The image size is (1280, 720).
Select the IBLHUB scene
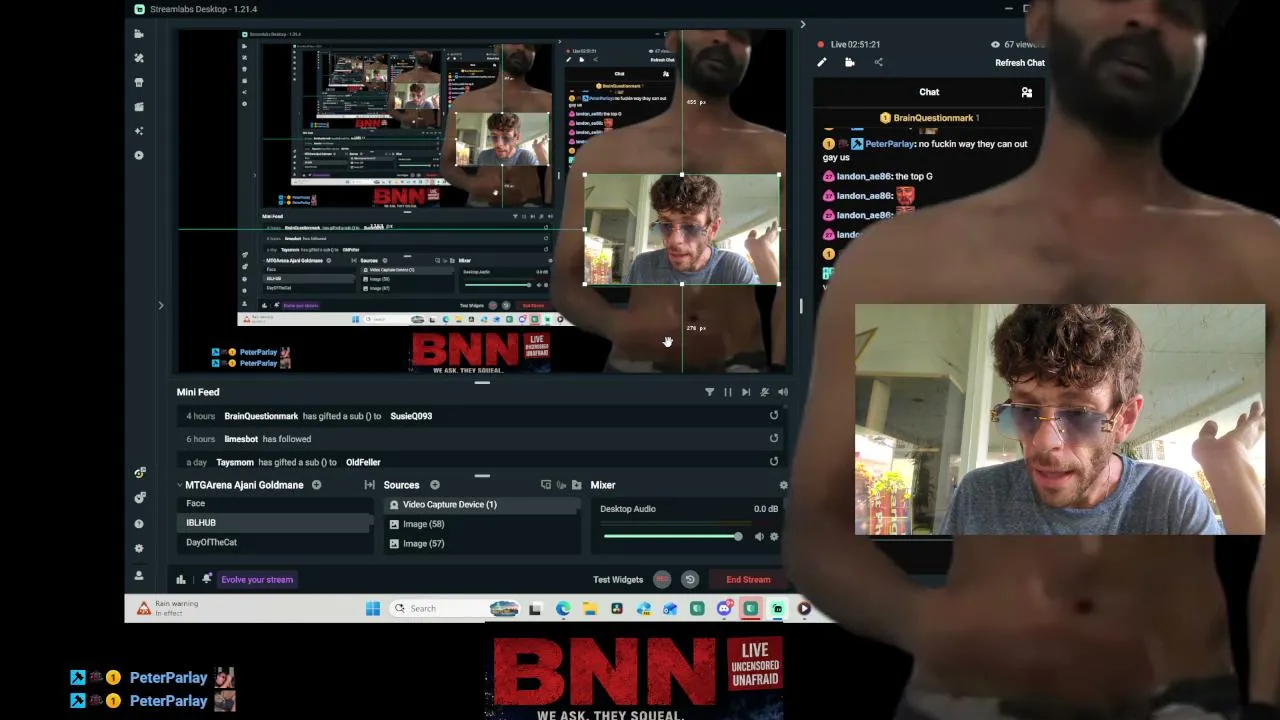pos(275,523)
